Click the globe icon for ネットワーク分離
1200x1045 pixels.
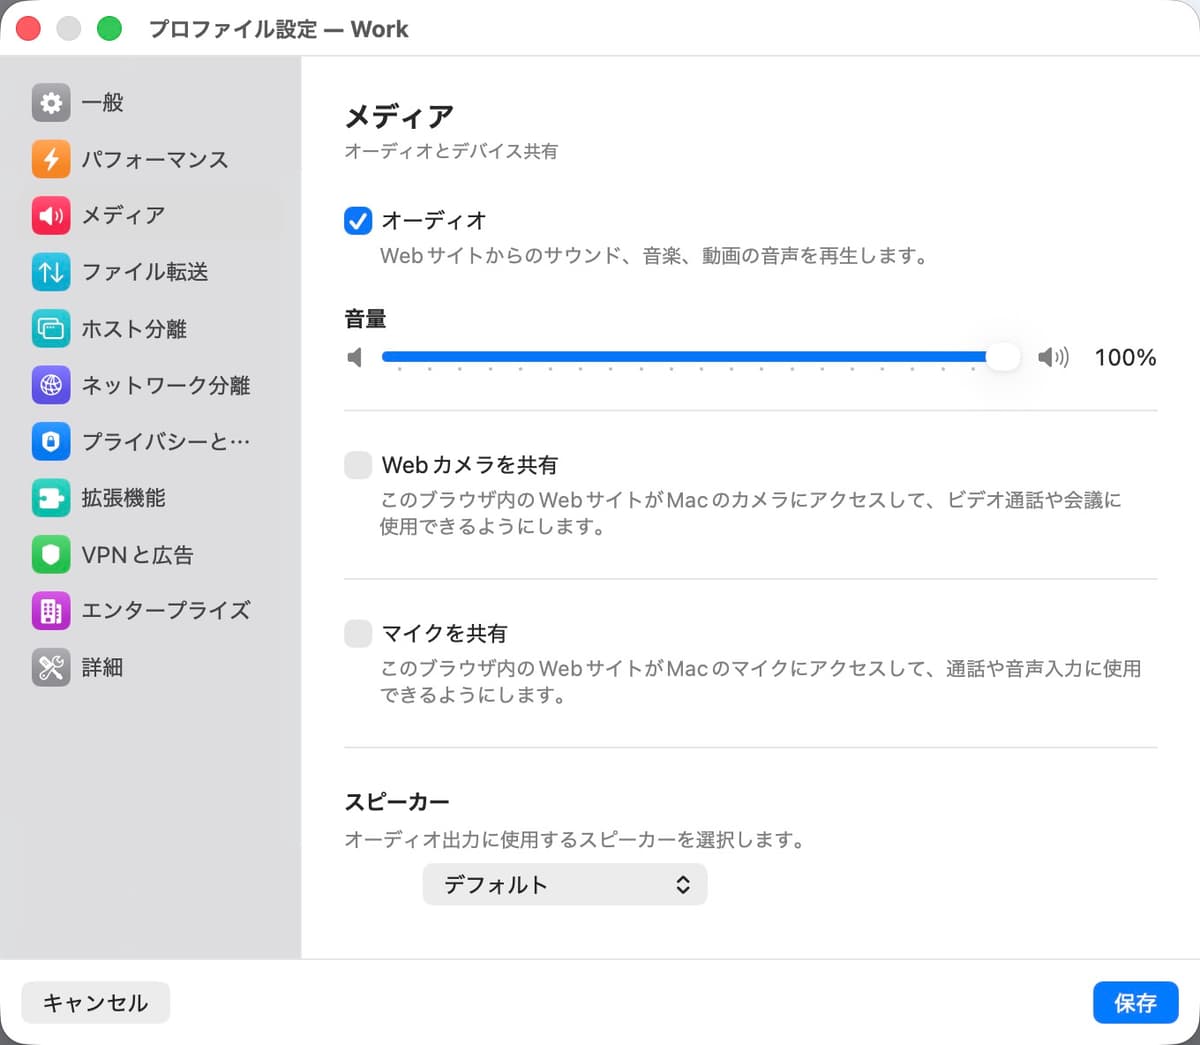51,385
